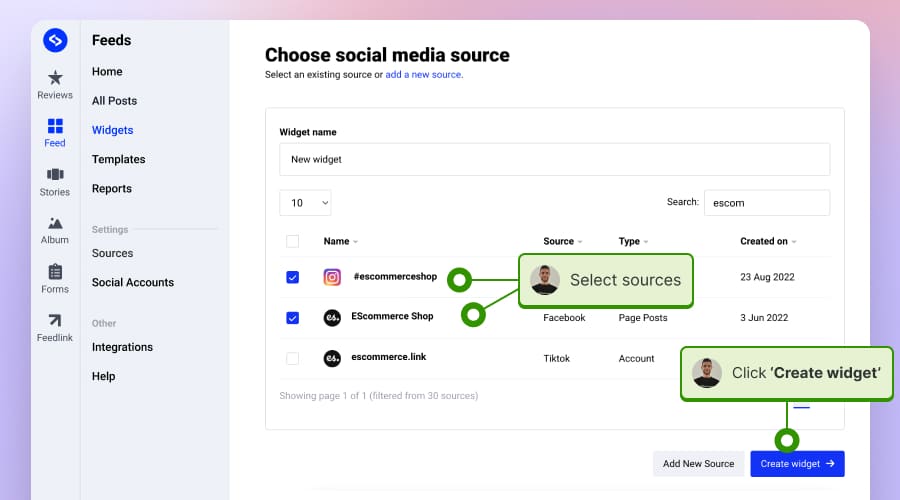The image size is (900, 500).
Task: Click the Facebook source cell
Action: (564, 318)
